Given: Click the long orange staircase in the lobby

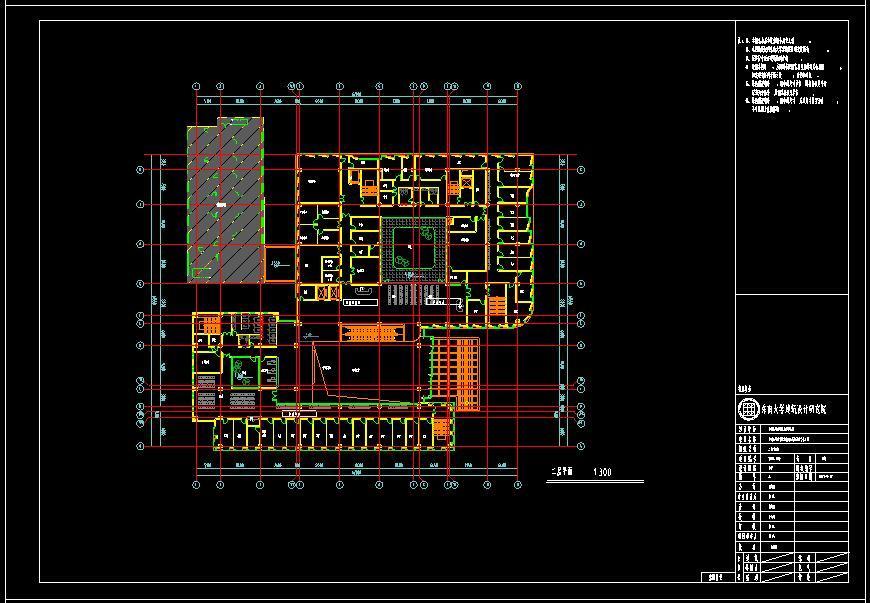Looking at the screenshot, I should pos(372,332).
